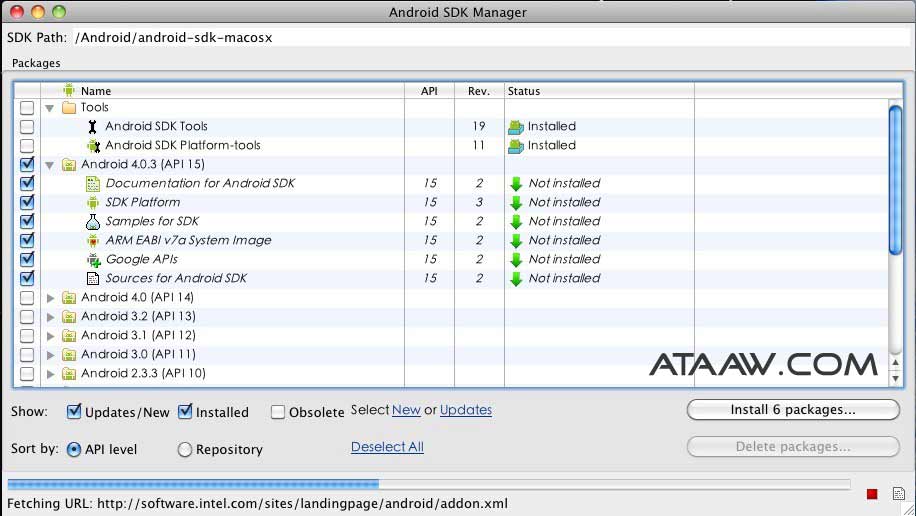Expand the Android 2.3.3 (API 10) group
The width and height of the screenshot is (916, 516).
(50, 374)
